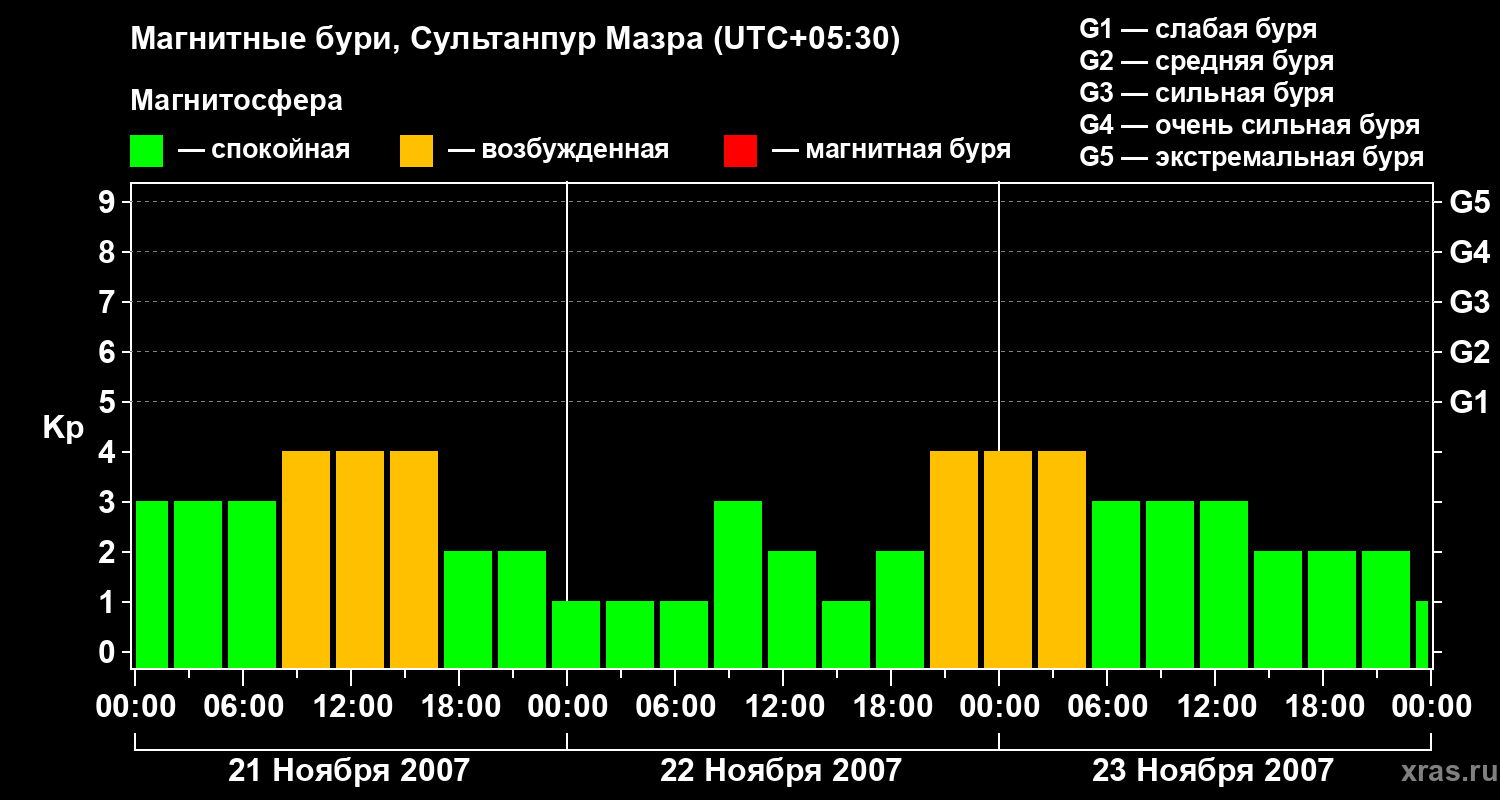Image resolution: width=1500 pixels, height=800 pixels.
Task: Click the 'G2 — средняя буря' legend line
Action: click(x=1207, y=61)
